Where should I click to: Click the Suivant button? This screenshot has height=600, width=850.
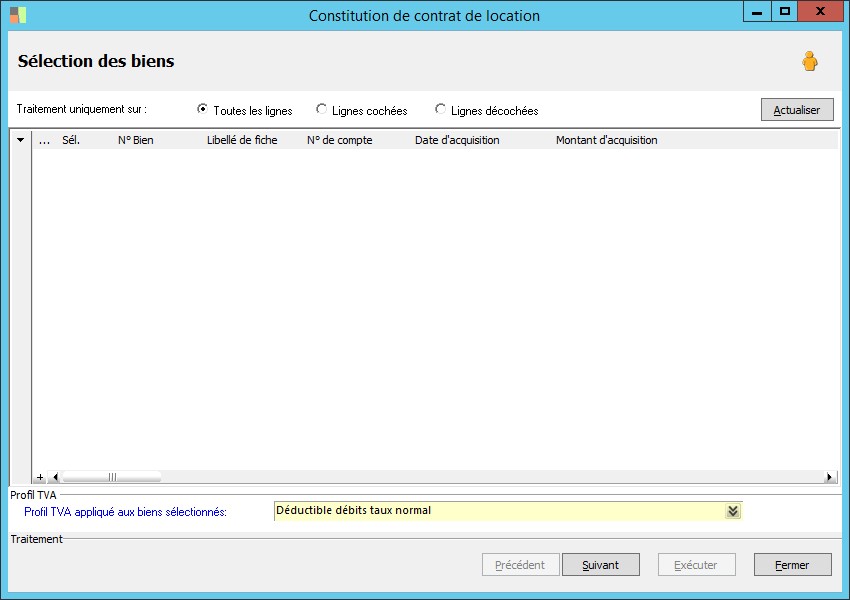(x=601, y=565)
